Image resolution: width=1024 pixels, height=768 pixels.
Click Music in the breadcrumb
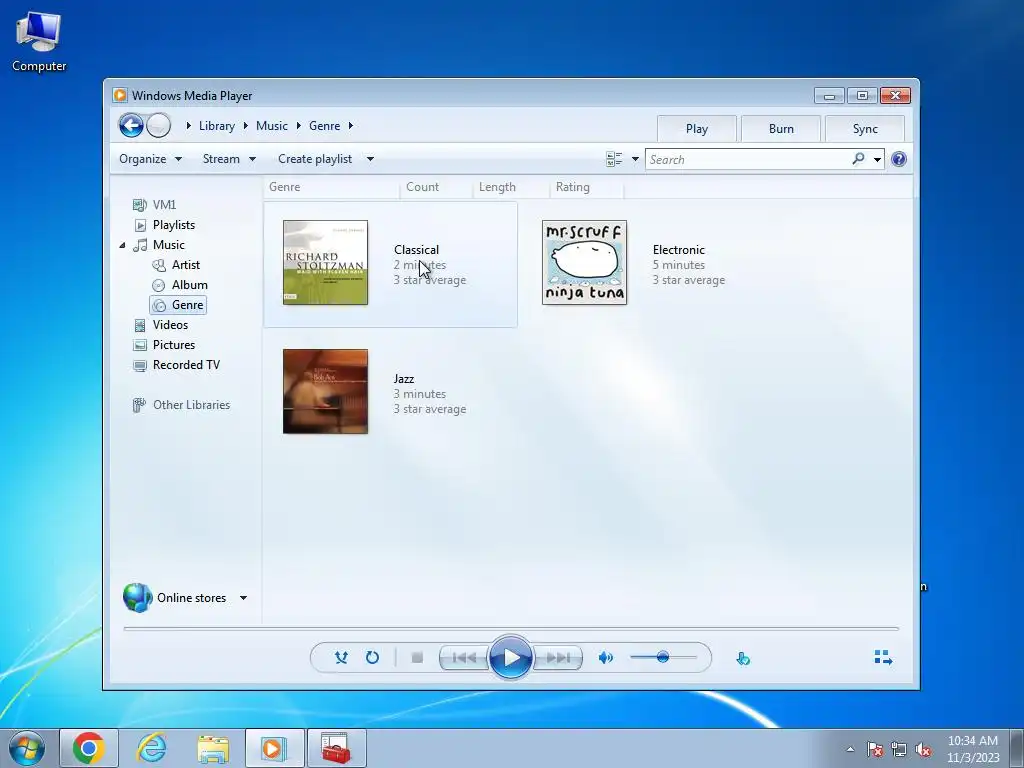click(272, 125)
